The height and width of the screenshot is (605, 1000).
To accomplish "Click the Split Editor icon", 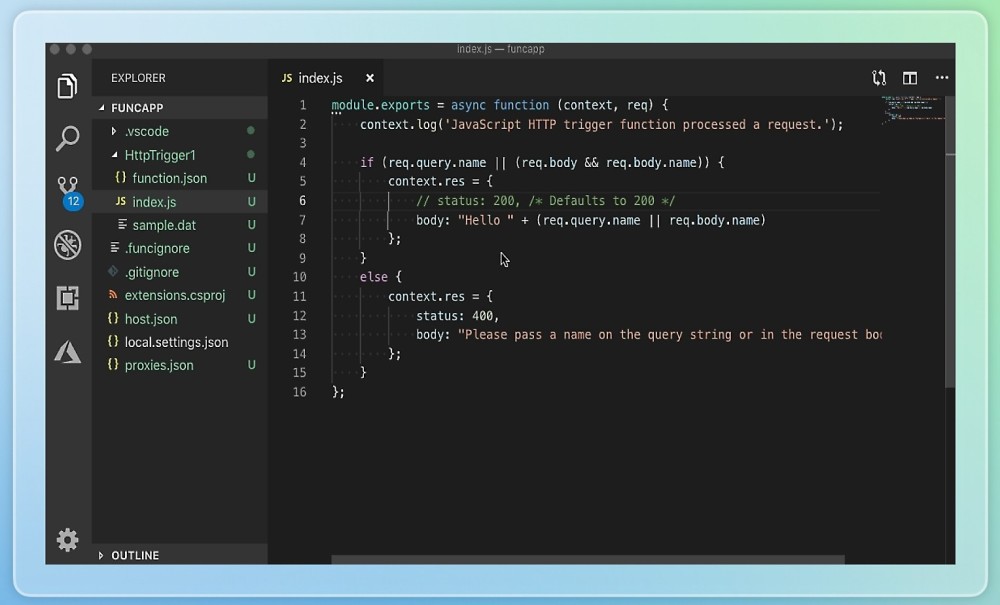I will tap(910, 78).
